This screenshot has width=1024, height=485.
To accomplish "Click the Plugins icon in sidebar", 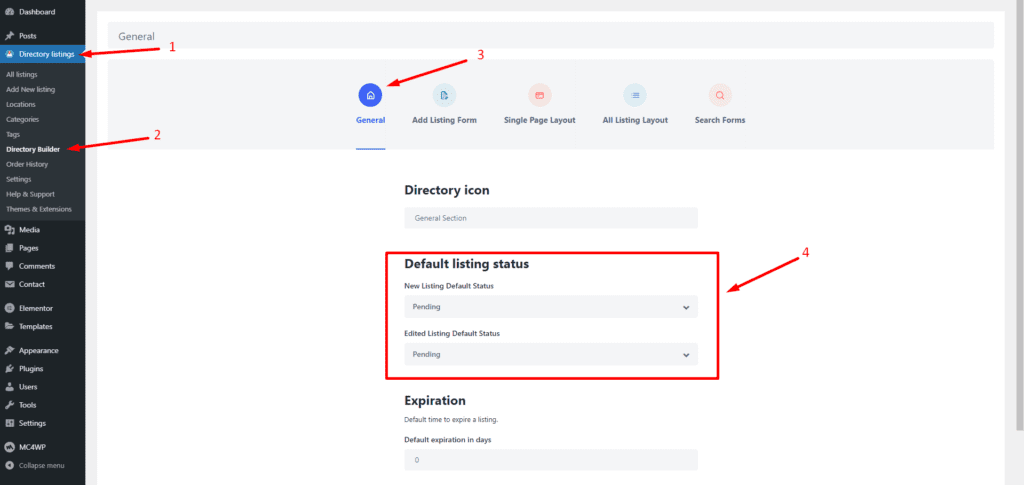I will coord(10,369).
